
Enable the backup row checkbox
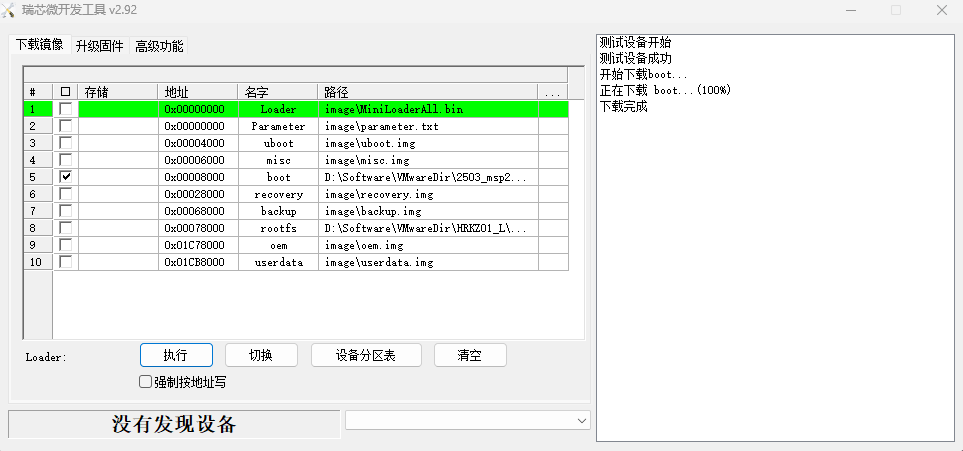(66, 211)
